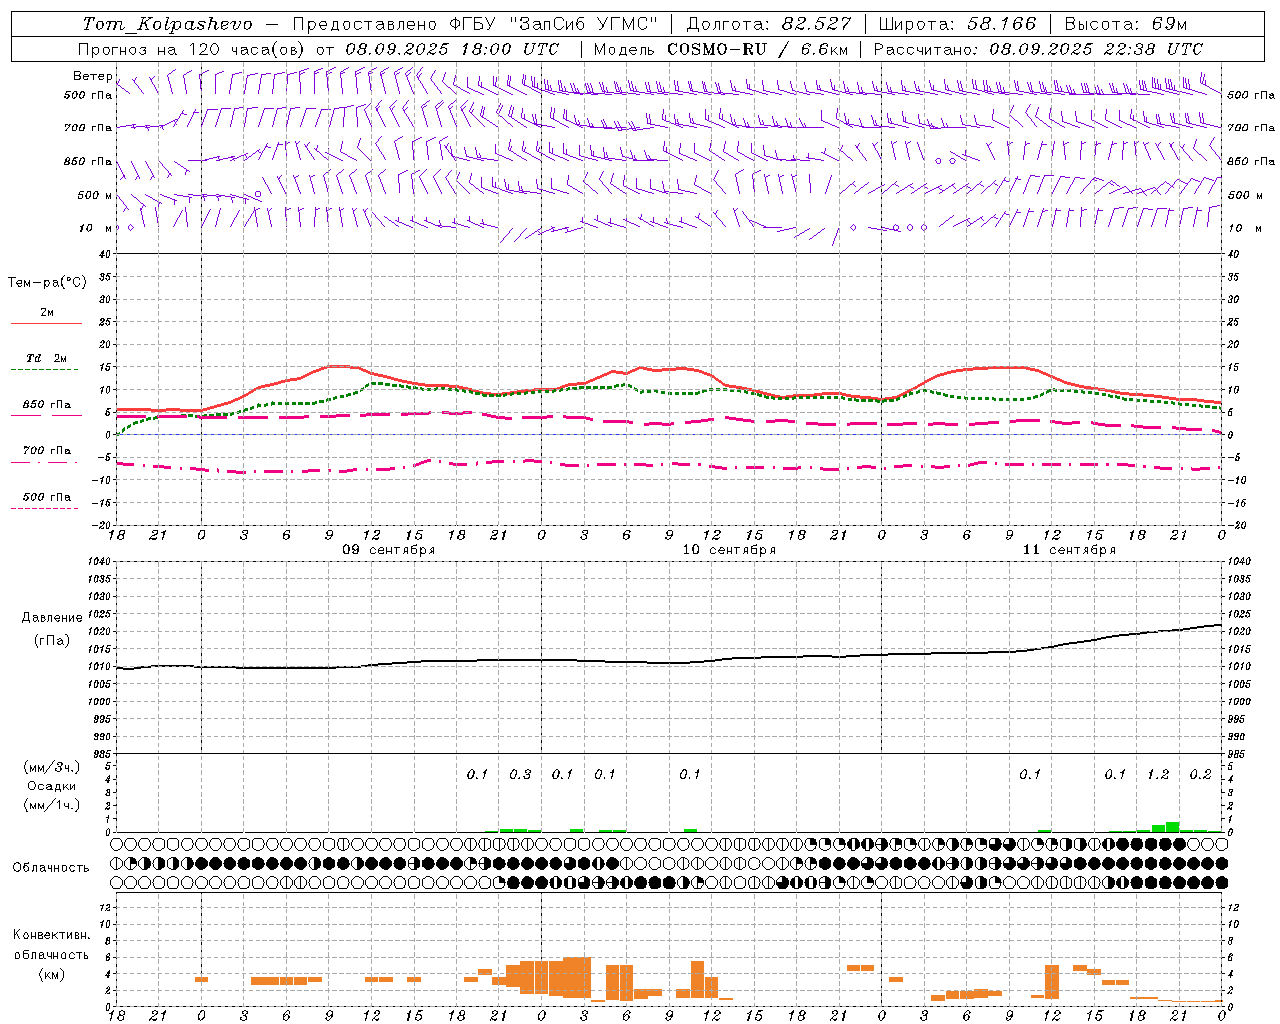Click the '2м' temperature legend entry
Viewport: 1280px width, 1024px height.
(47, 313)
